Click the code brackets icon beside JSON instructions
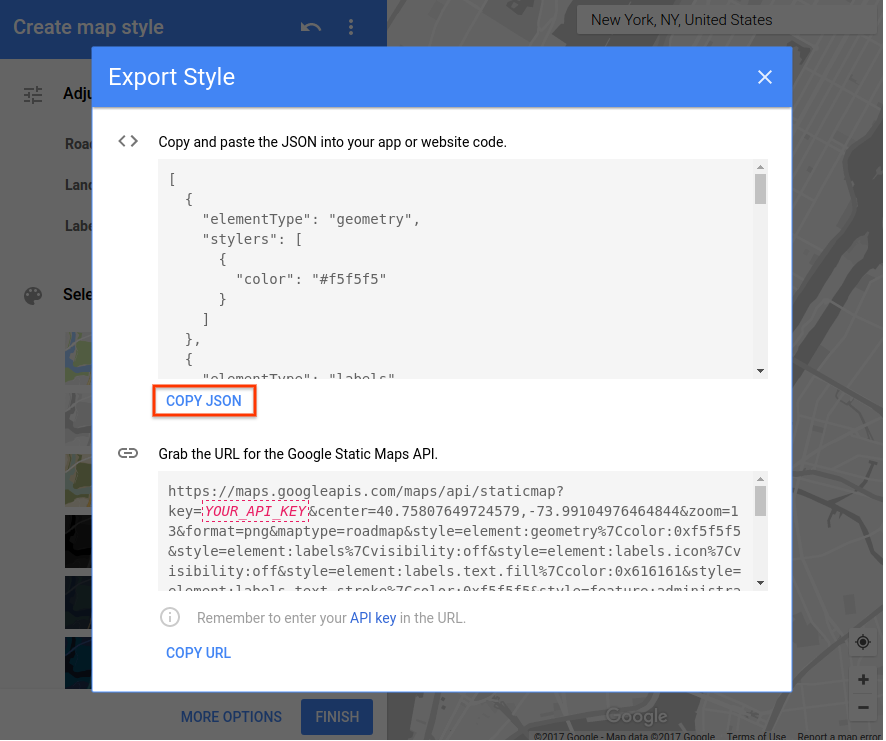The width and height of the screenshot is (886, 741). pos(128,141)
